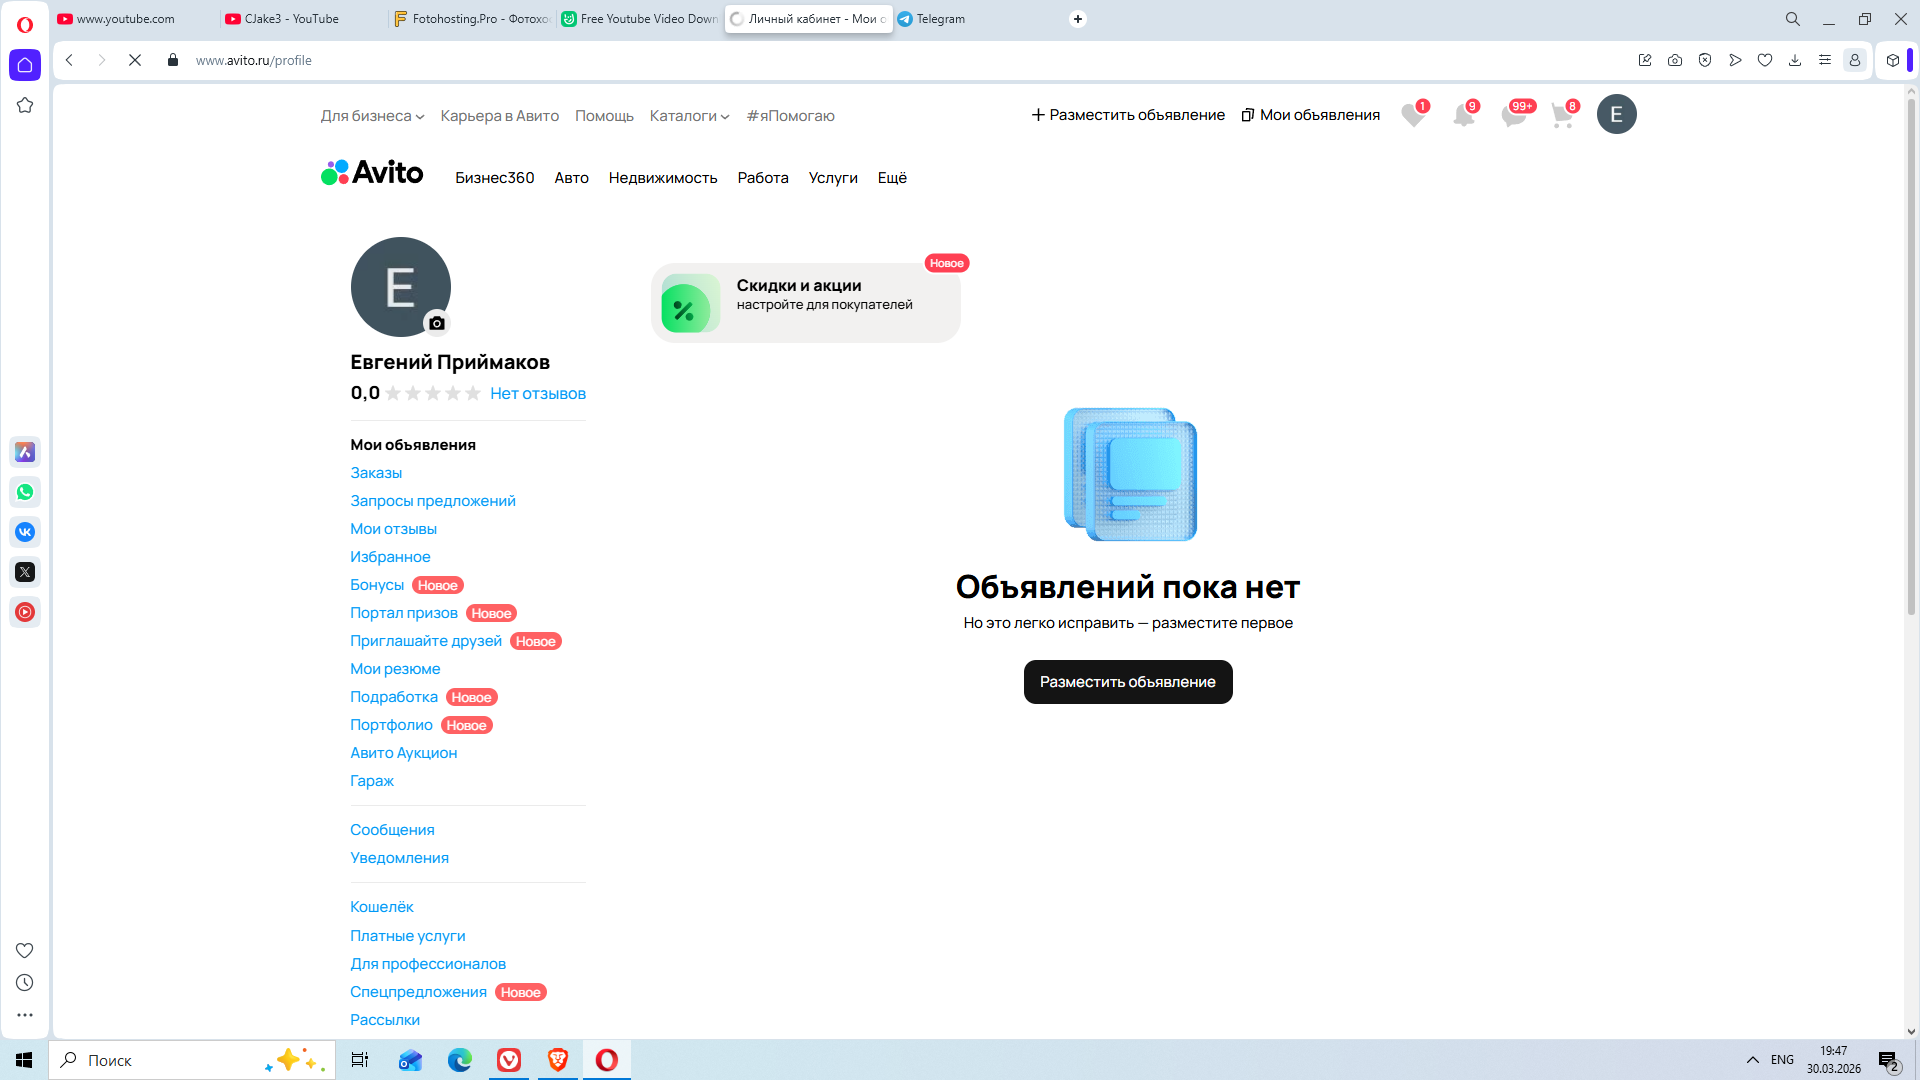
Task: Expand the Каталоги dropdown
Action: coord(689,116)
